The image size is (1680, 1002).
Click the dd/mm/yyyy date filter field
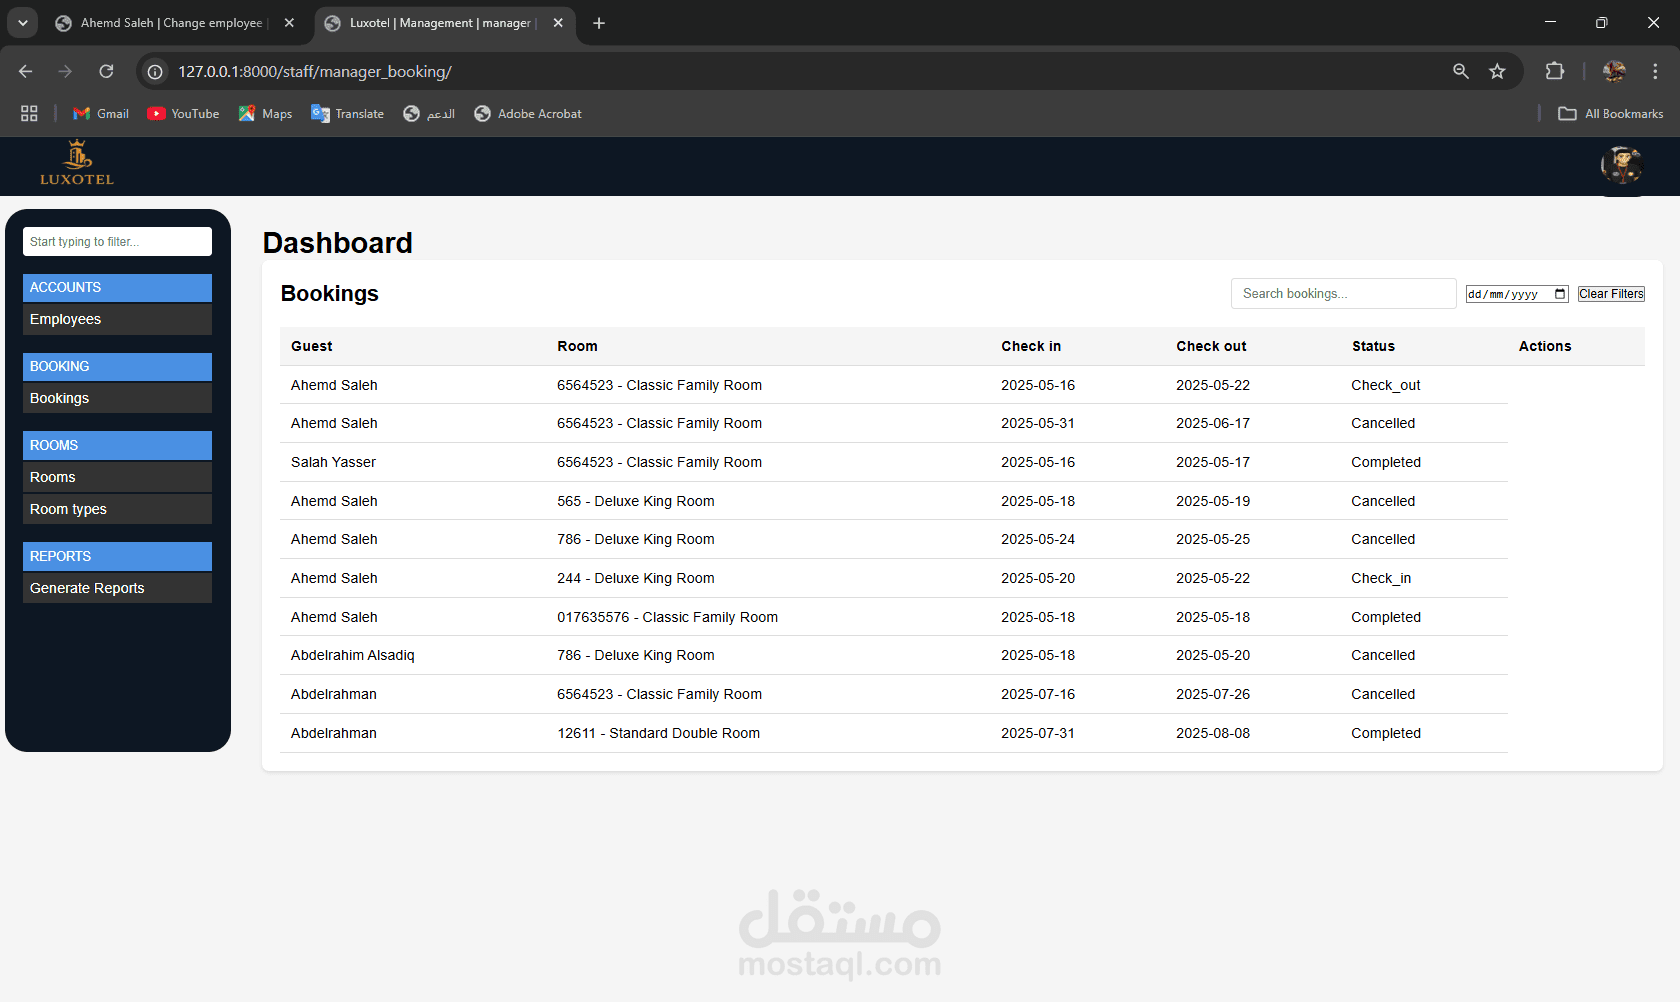(x=1517, y=294)
